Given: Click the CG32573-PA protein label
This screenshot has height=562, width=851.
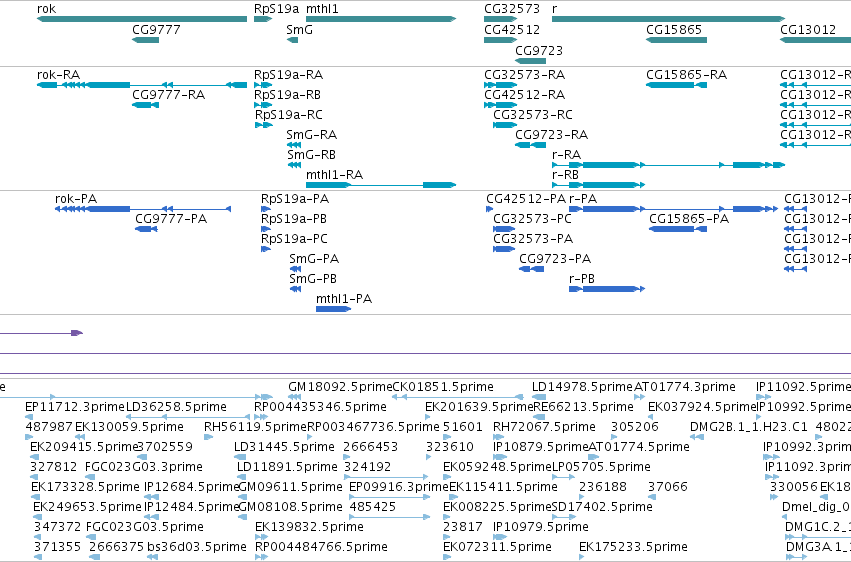Looking at the screenshot, I should pos(533,239).
